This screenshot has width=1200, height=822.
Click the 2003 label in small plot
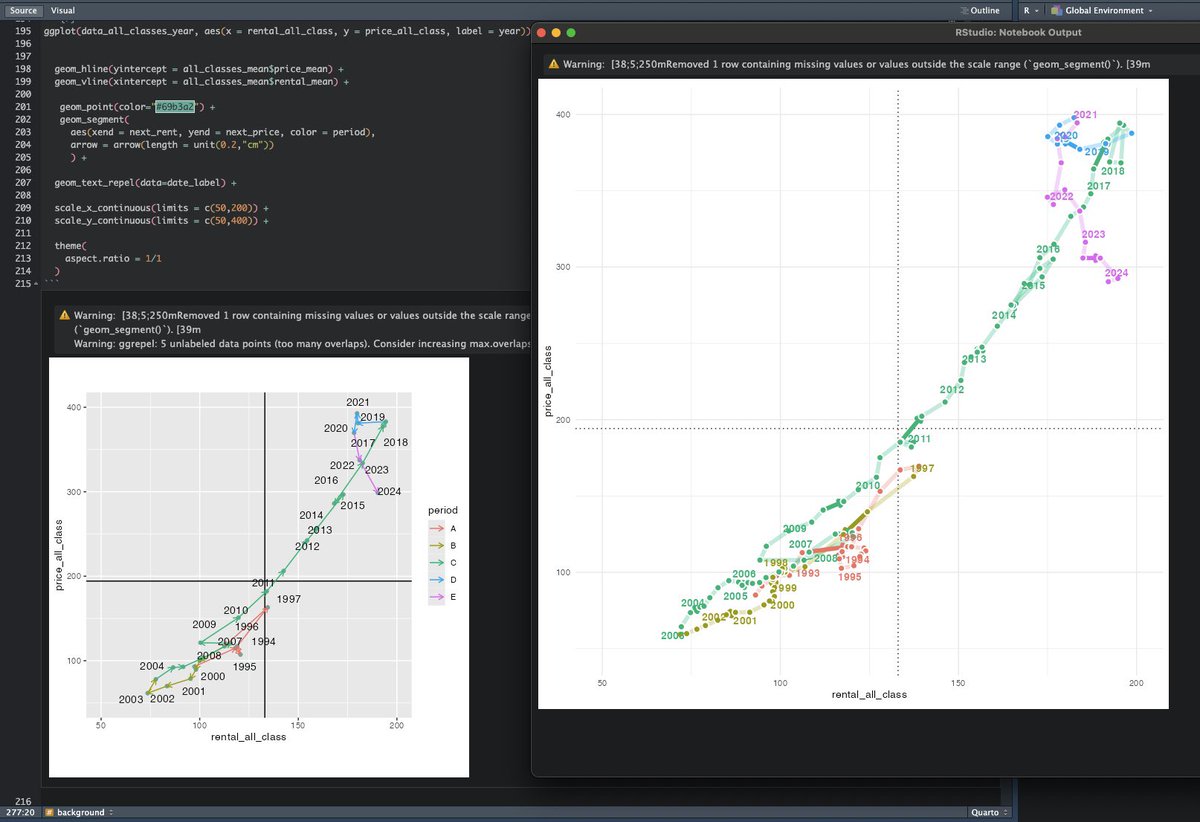tap(131, 699)
